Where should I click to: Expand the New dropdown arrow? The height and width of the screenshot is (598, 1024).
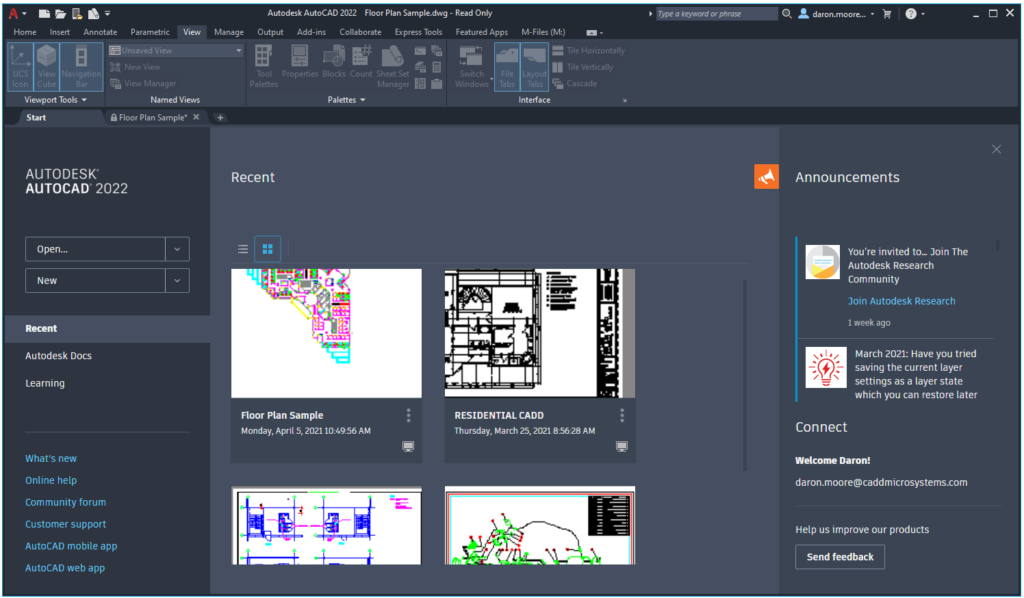[177, 281]
